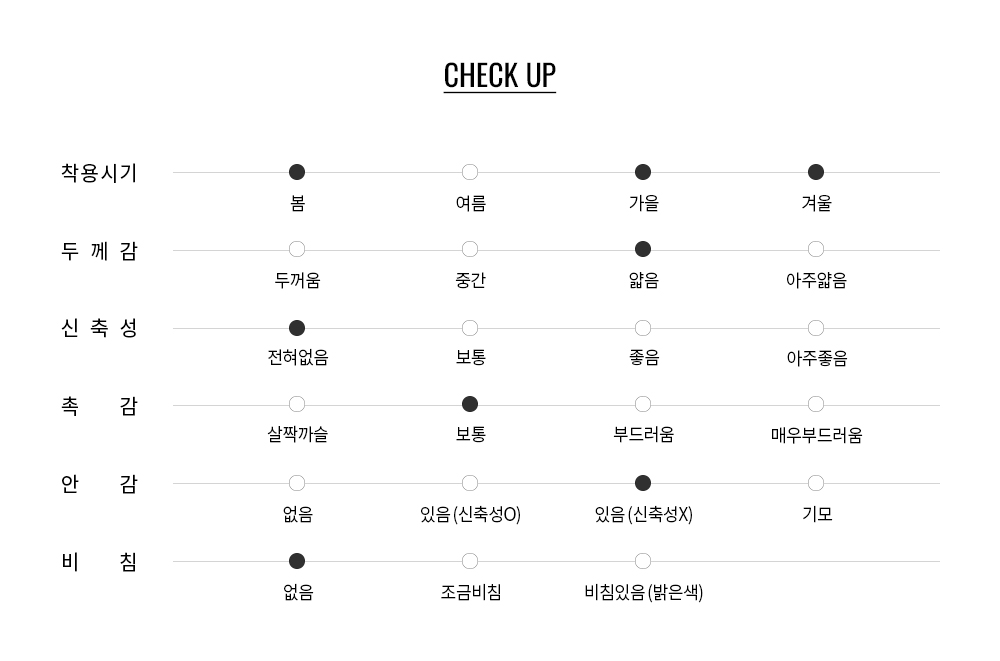Viewport: 1000px width, 661px height.
Task: Click the 좋음 elasticity circle
Action: [643, 328]
